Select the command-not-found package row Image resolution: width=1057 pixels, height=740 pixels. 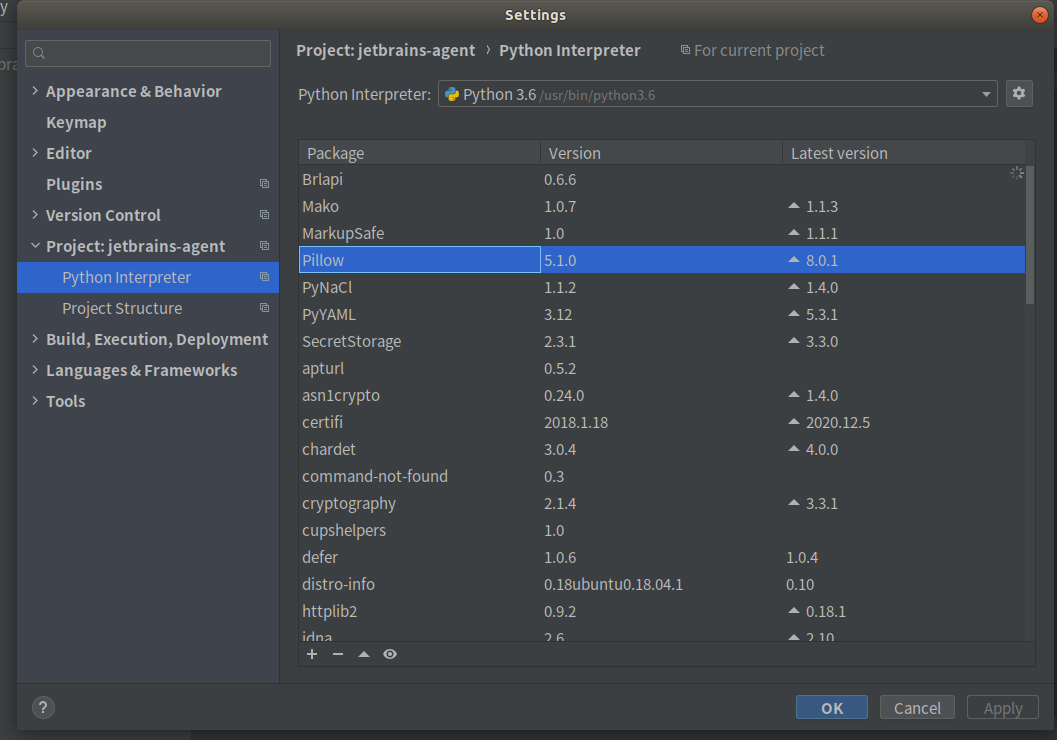click(x=662, y=476)
